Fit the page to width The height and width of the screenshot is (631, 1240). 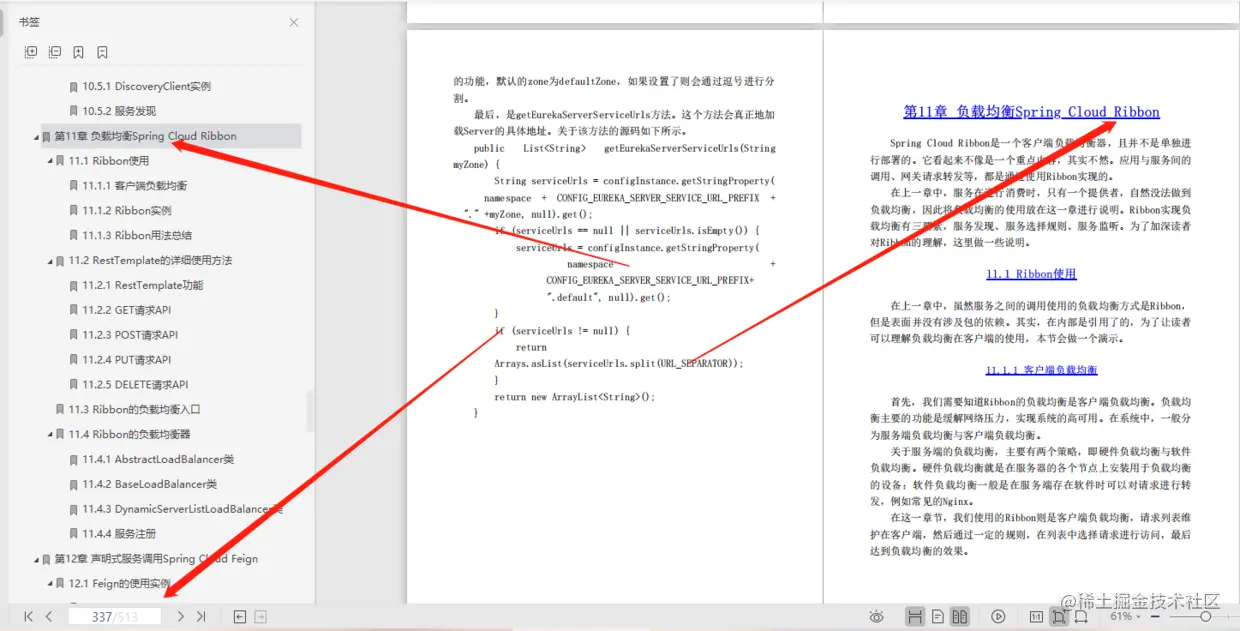point(1081,617)
